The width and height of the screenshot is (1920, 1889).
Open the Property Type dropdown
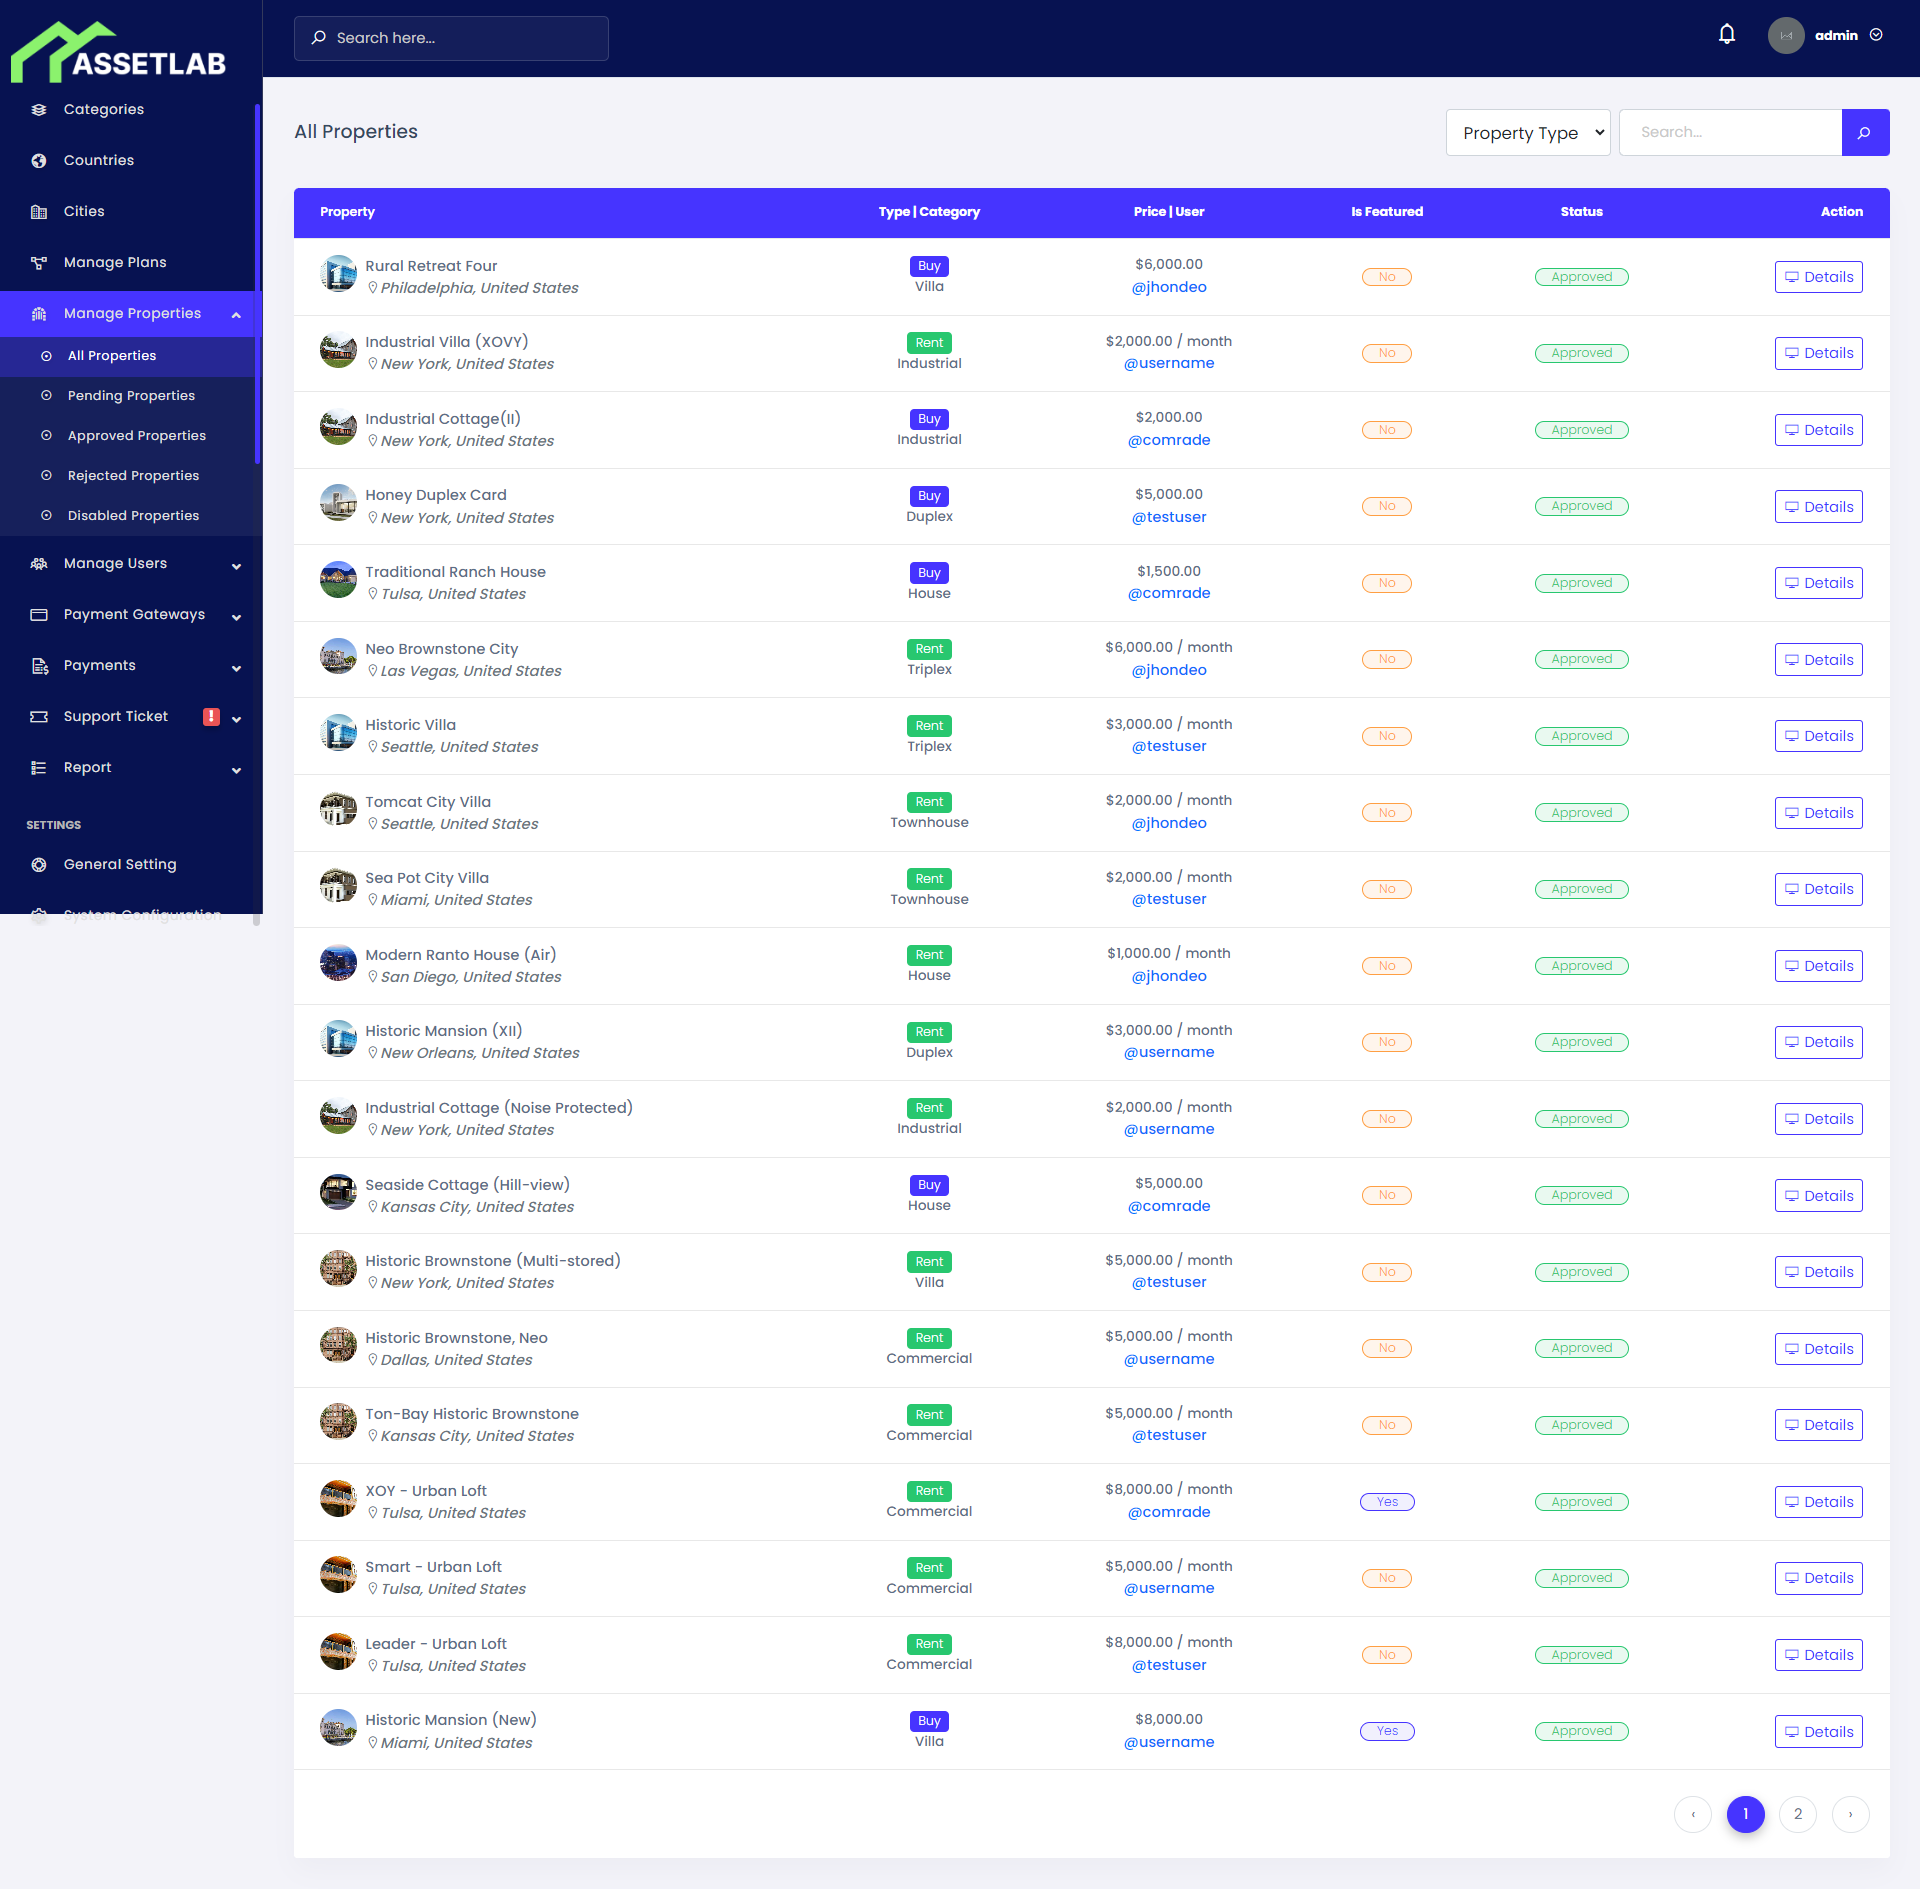1527,132
